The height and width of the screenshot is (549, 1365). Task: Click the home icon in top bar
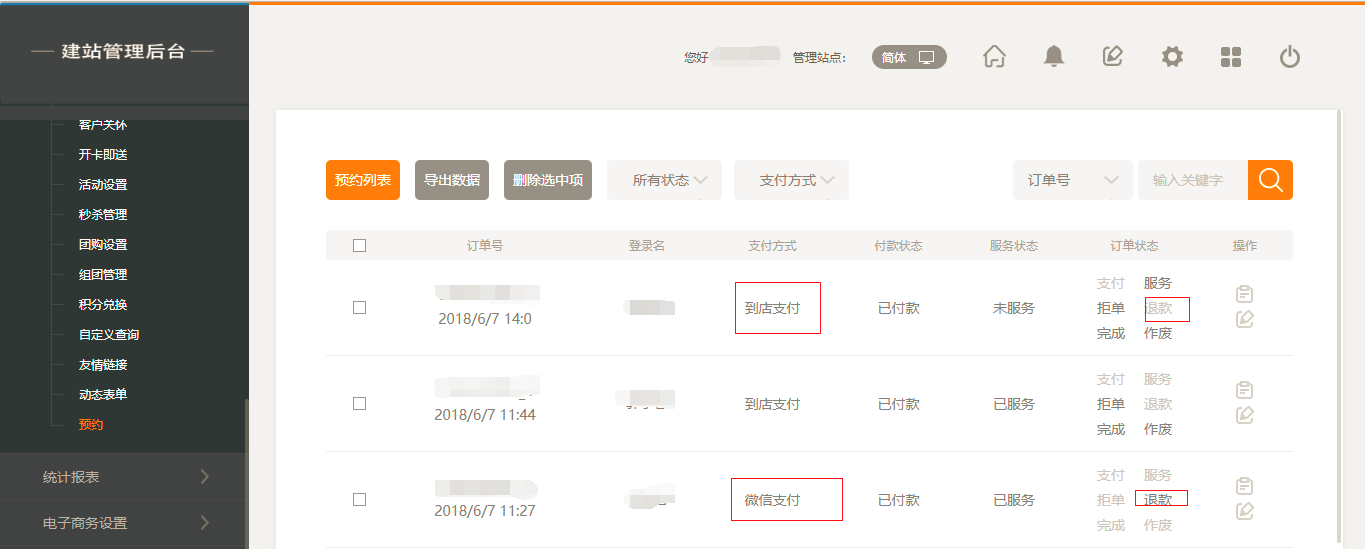coord(994,57)
